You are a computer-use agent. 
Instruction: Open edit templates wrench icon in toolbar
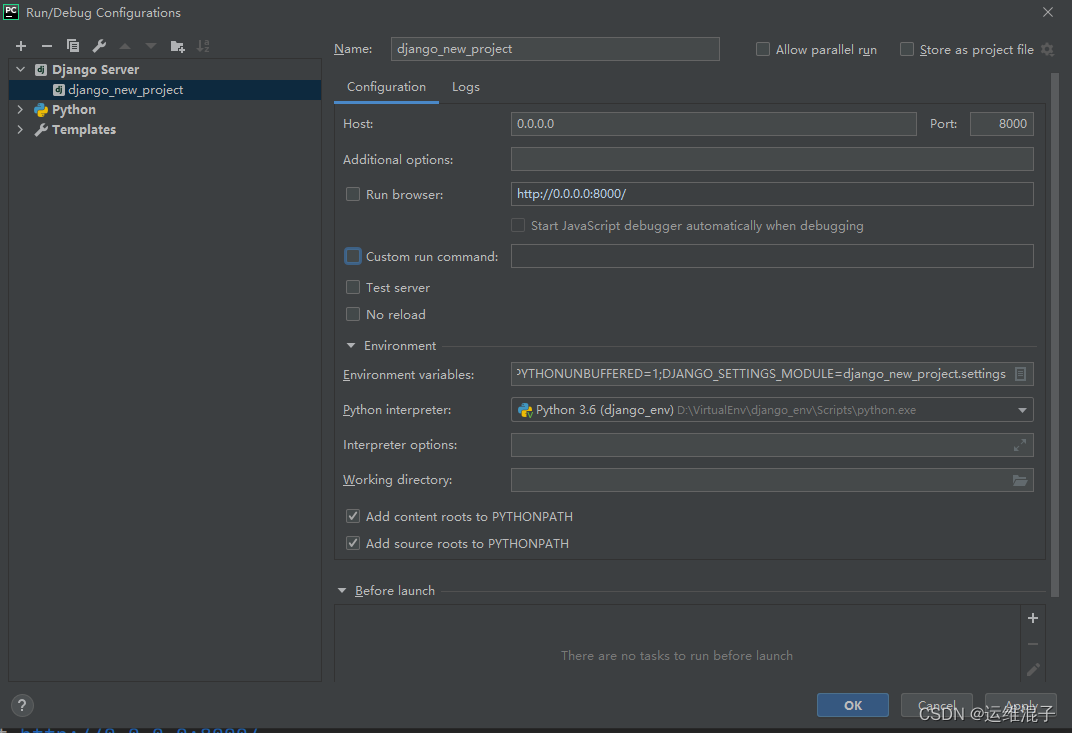pyautogui.click(x=99, y=46)
